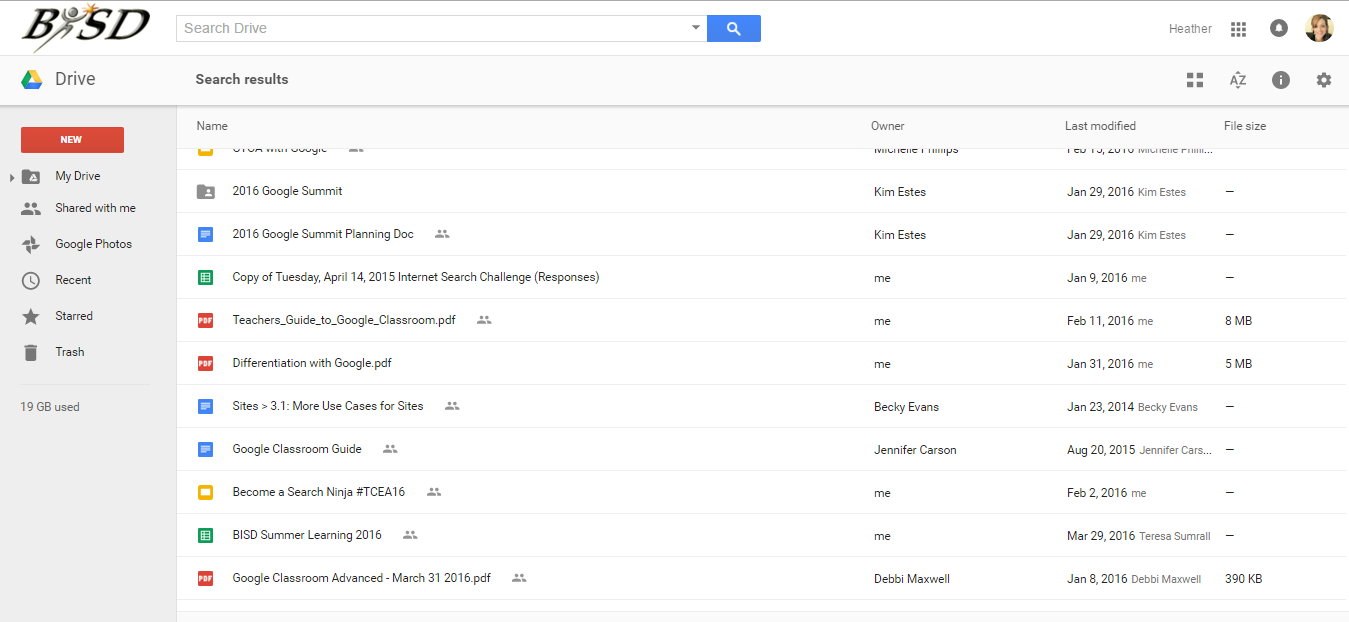Click the PDF icon for Teachers_Guide_to_Google_Classroom.pdf

[x=205, y=321]
